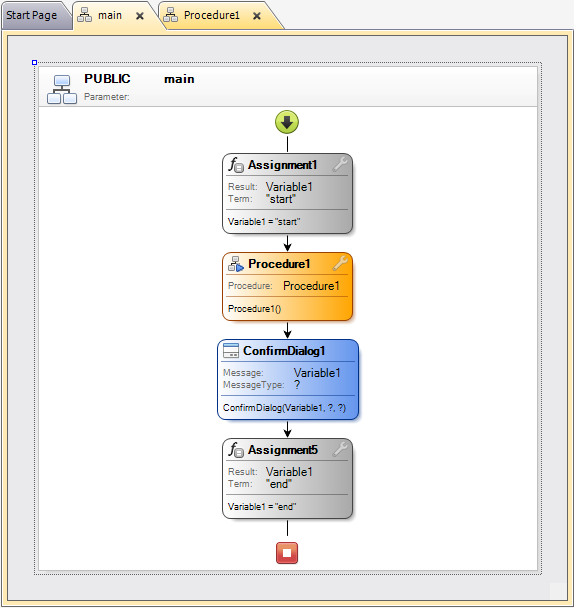Switch to the Procedure1 tab

(212, 16)
